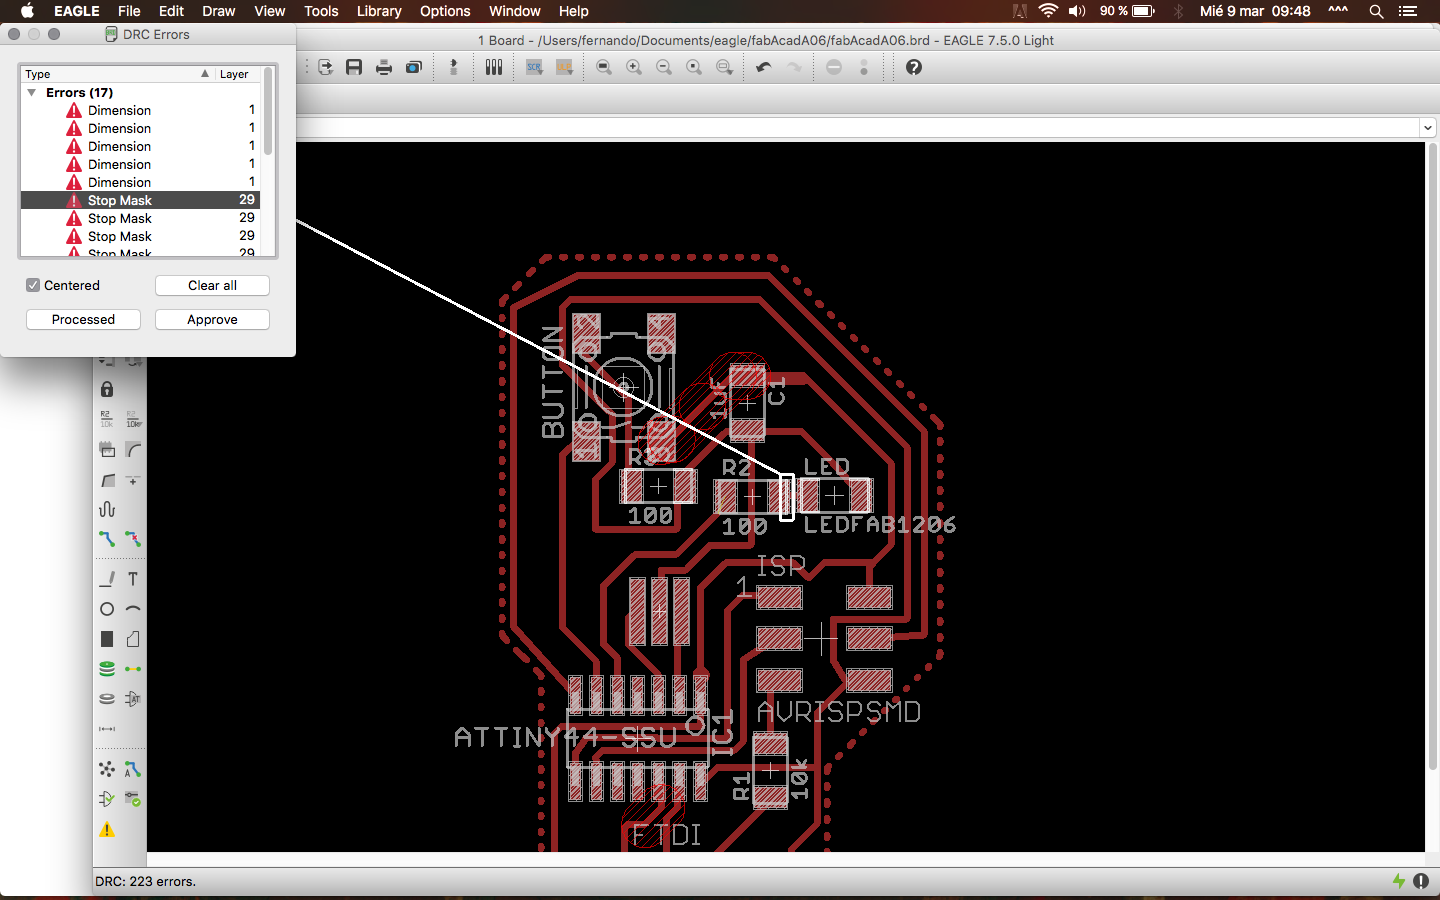This screenshot has height=900, width=1440.
Task: Select the highlighted Stop Mask error row
Action: (x=140, y=200)
